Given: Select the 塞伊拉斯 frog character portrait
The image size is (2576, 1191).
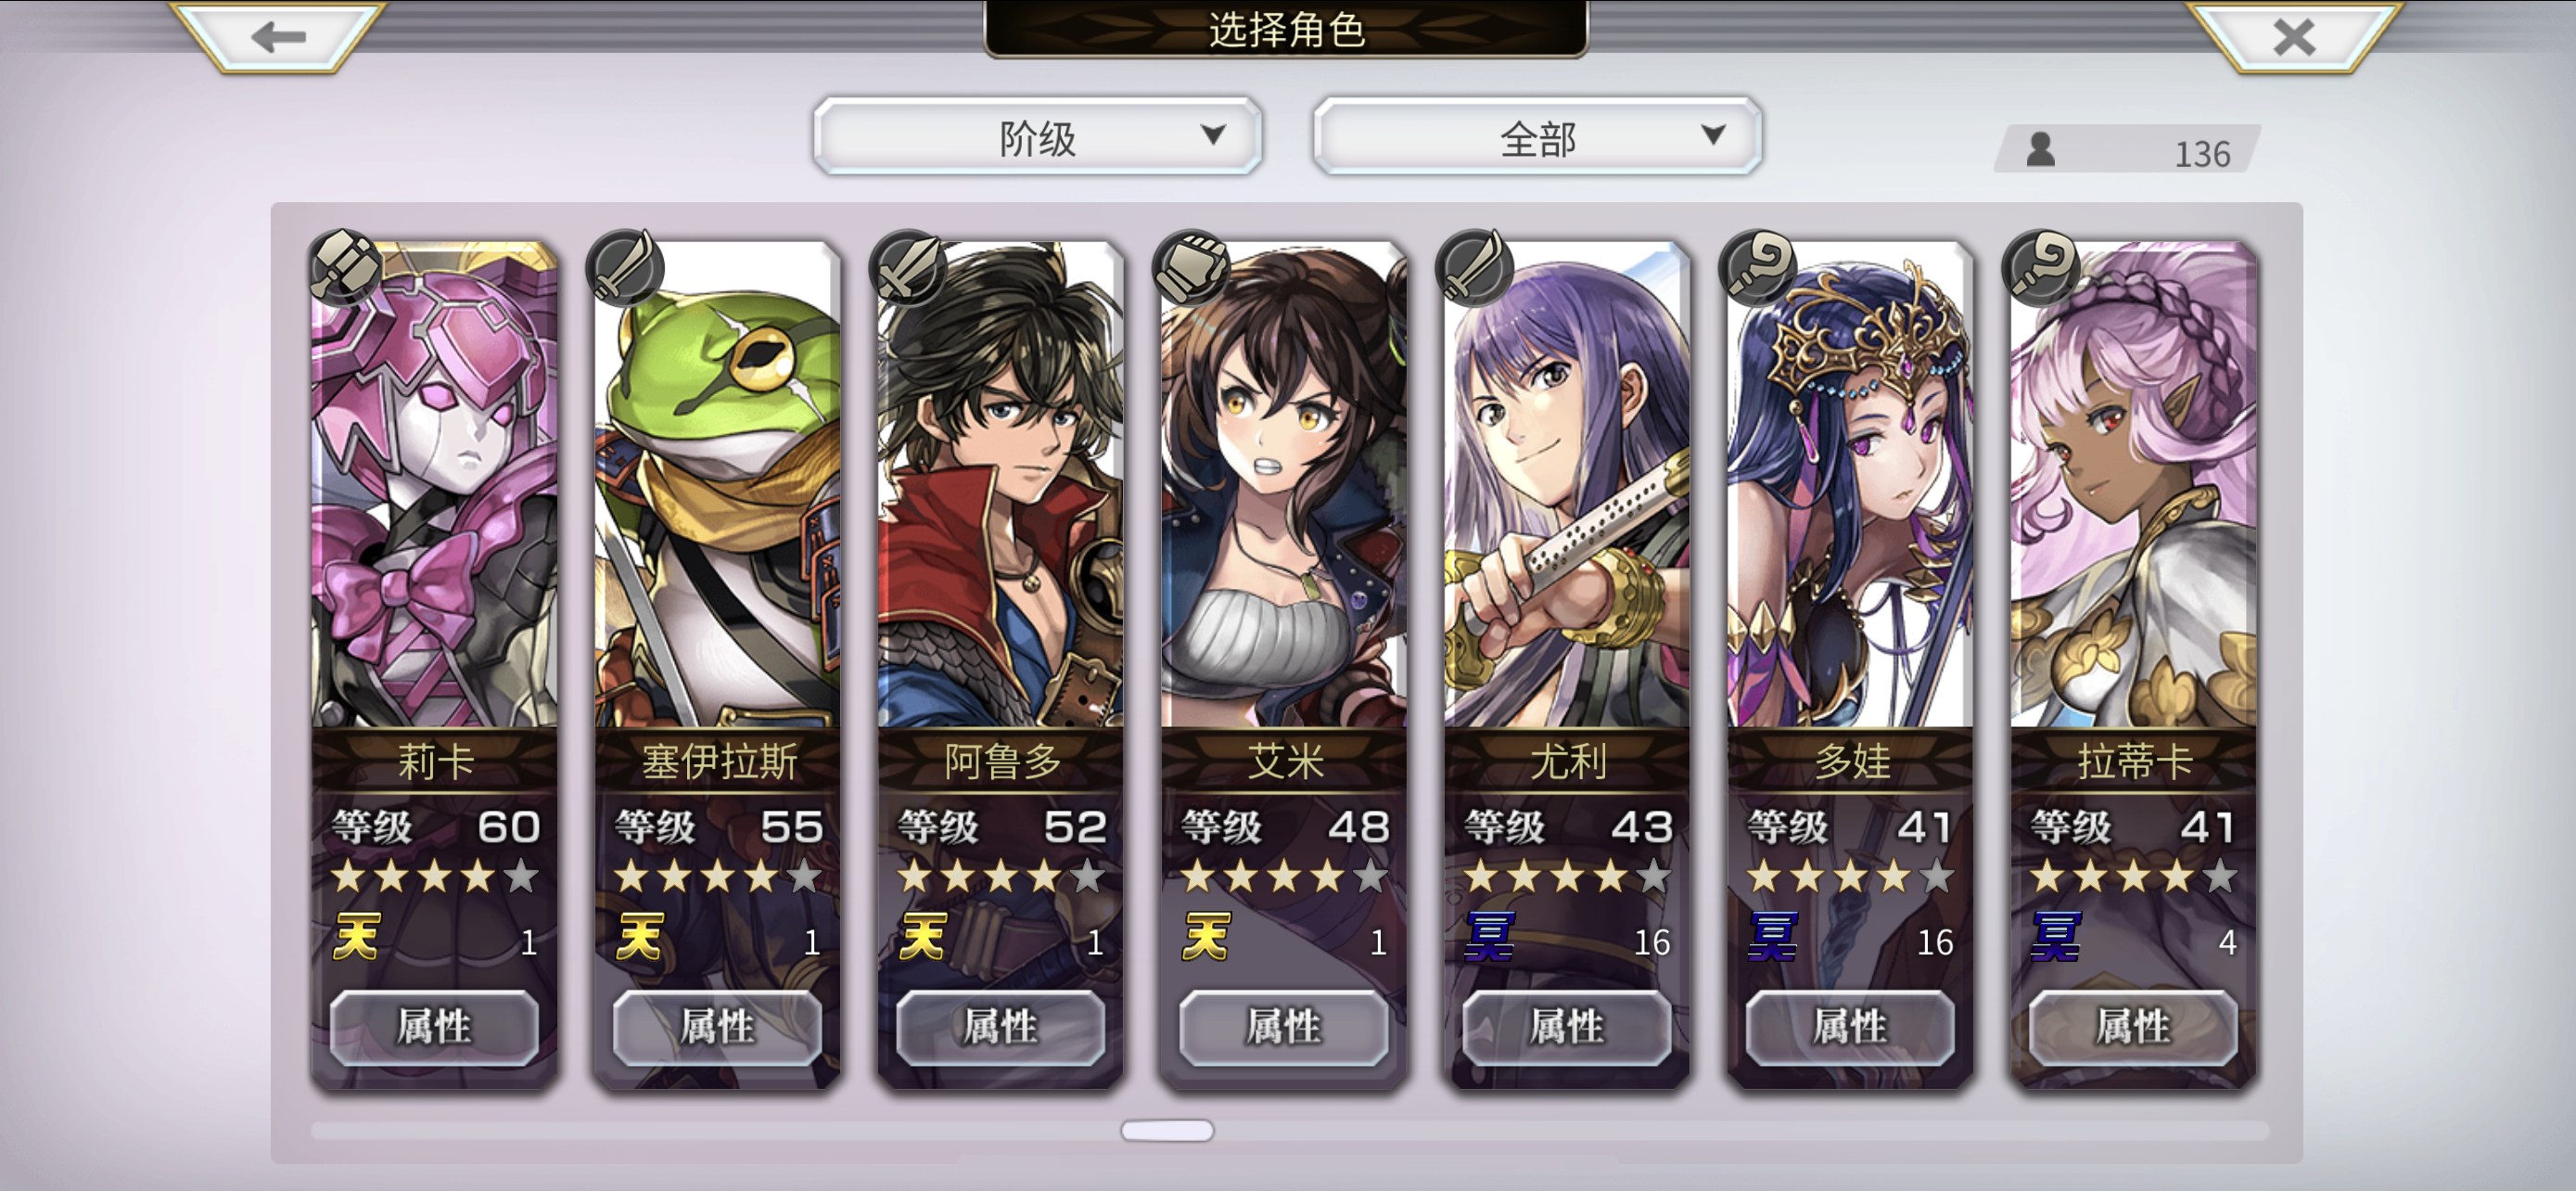Looking at the screenshot, I should 717,485.
